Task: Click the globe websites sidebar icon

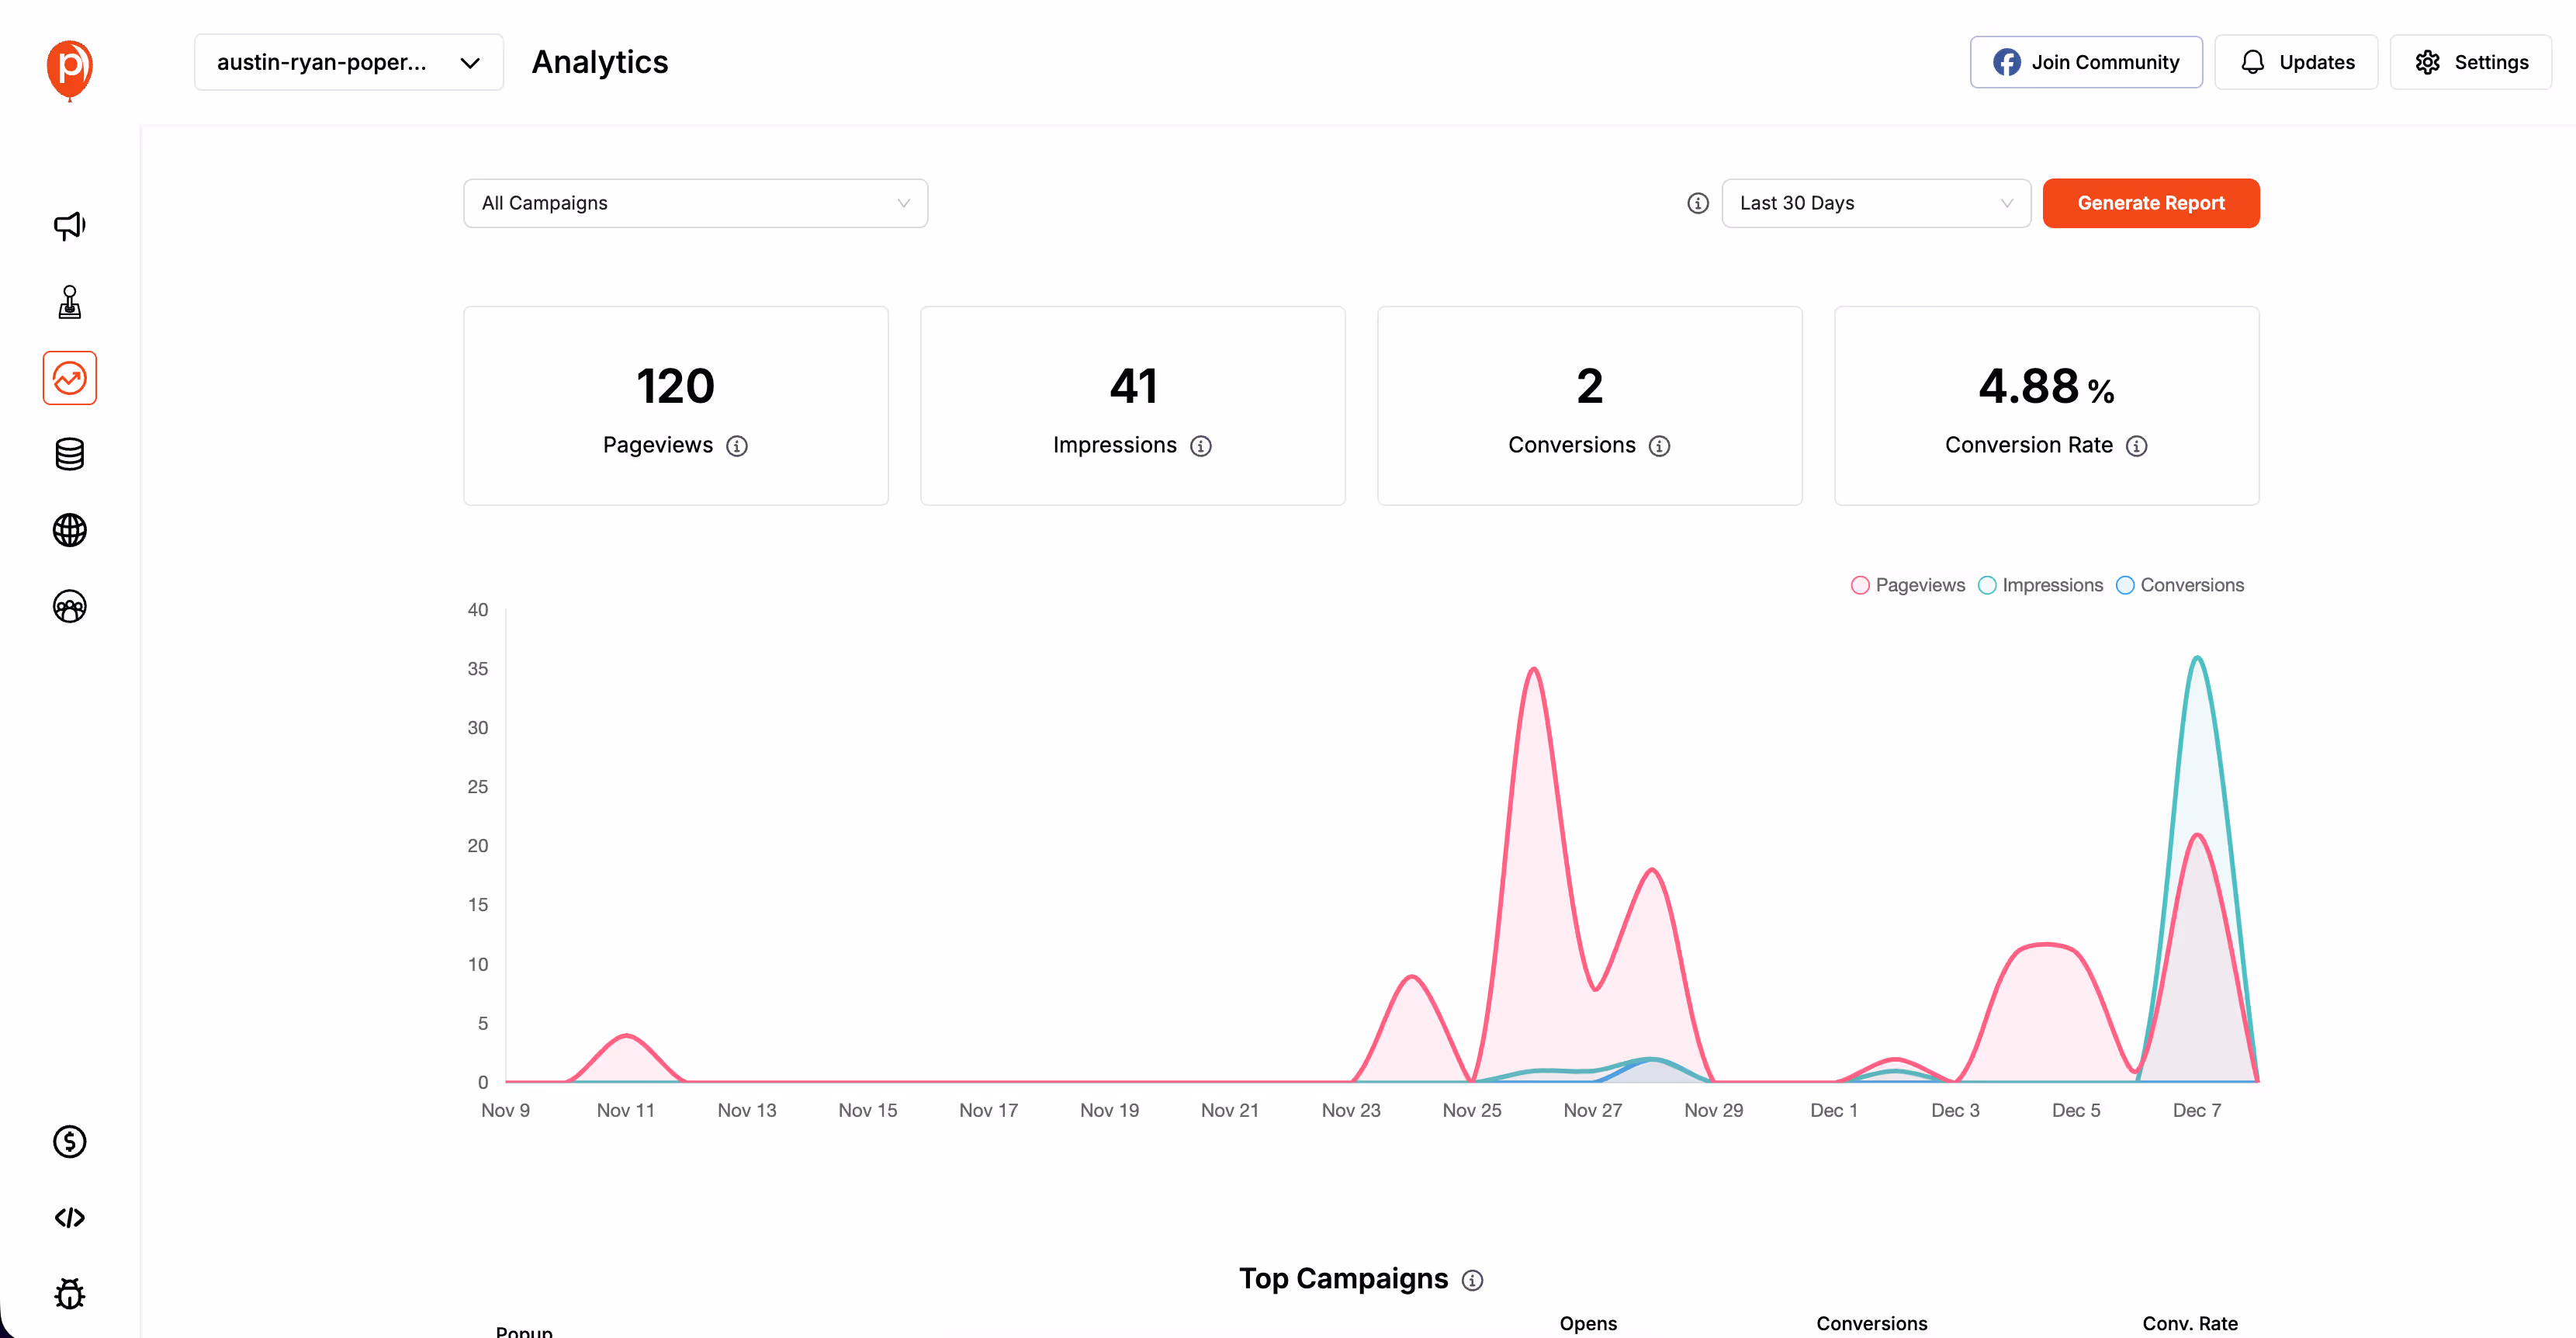Action: tap(69, 530)
